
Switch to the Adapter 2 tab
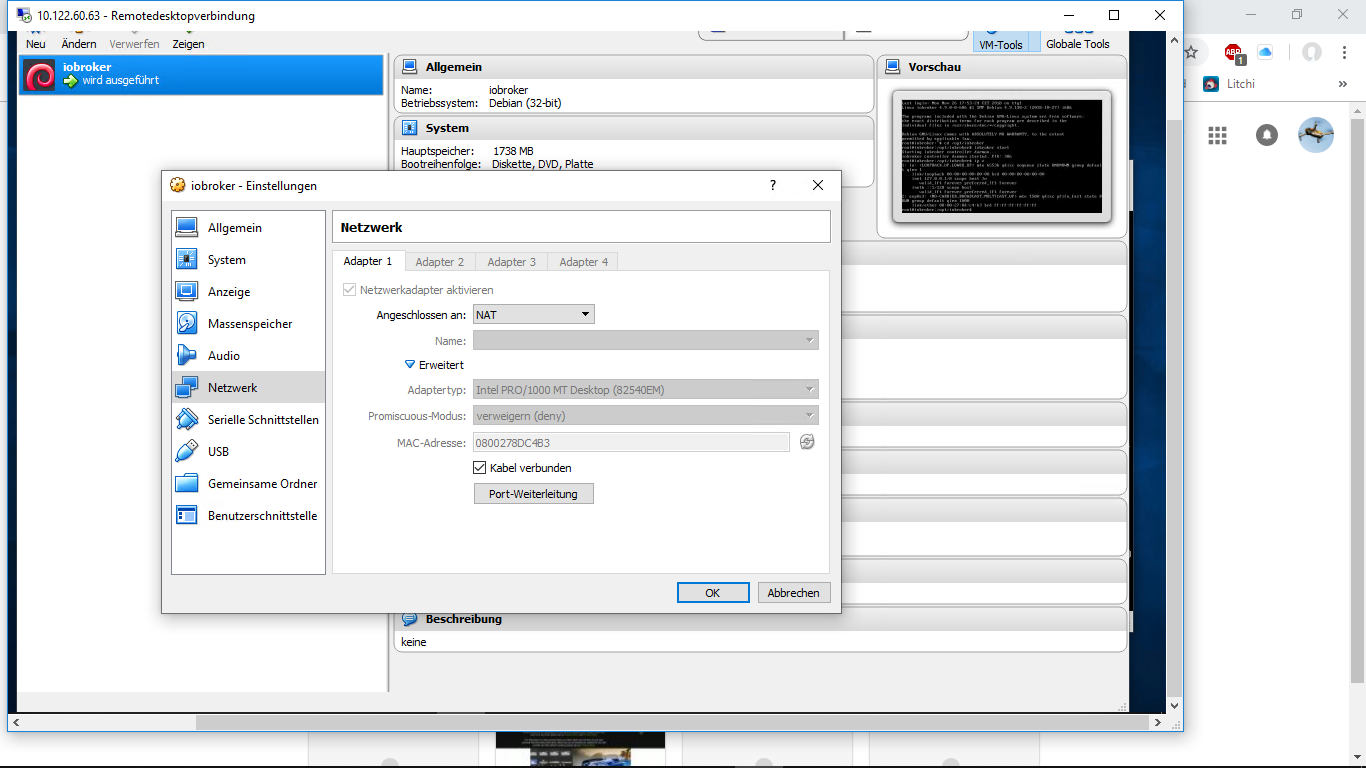[x=439, y=260]
